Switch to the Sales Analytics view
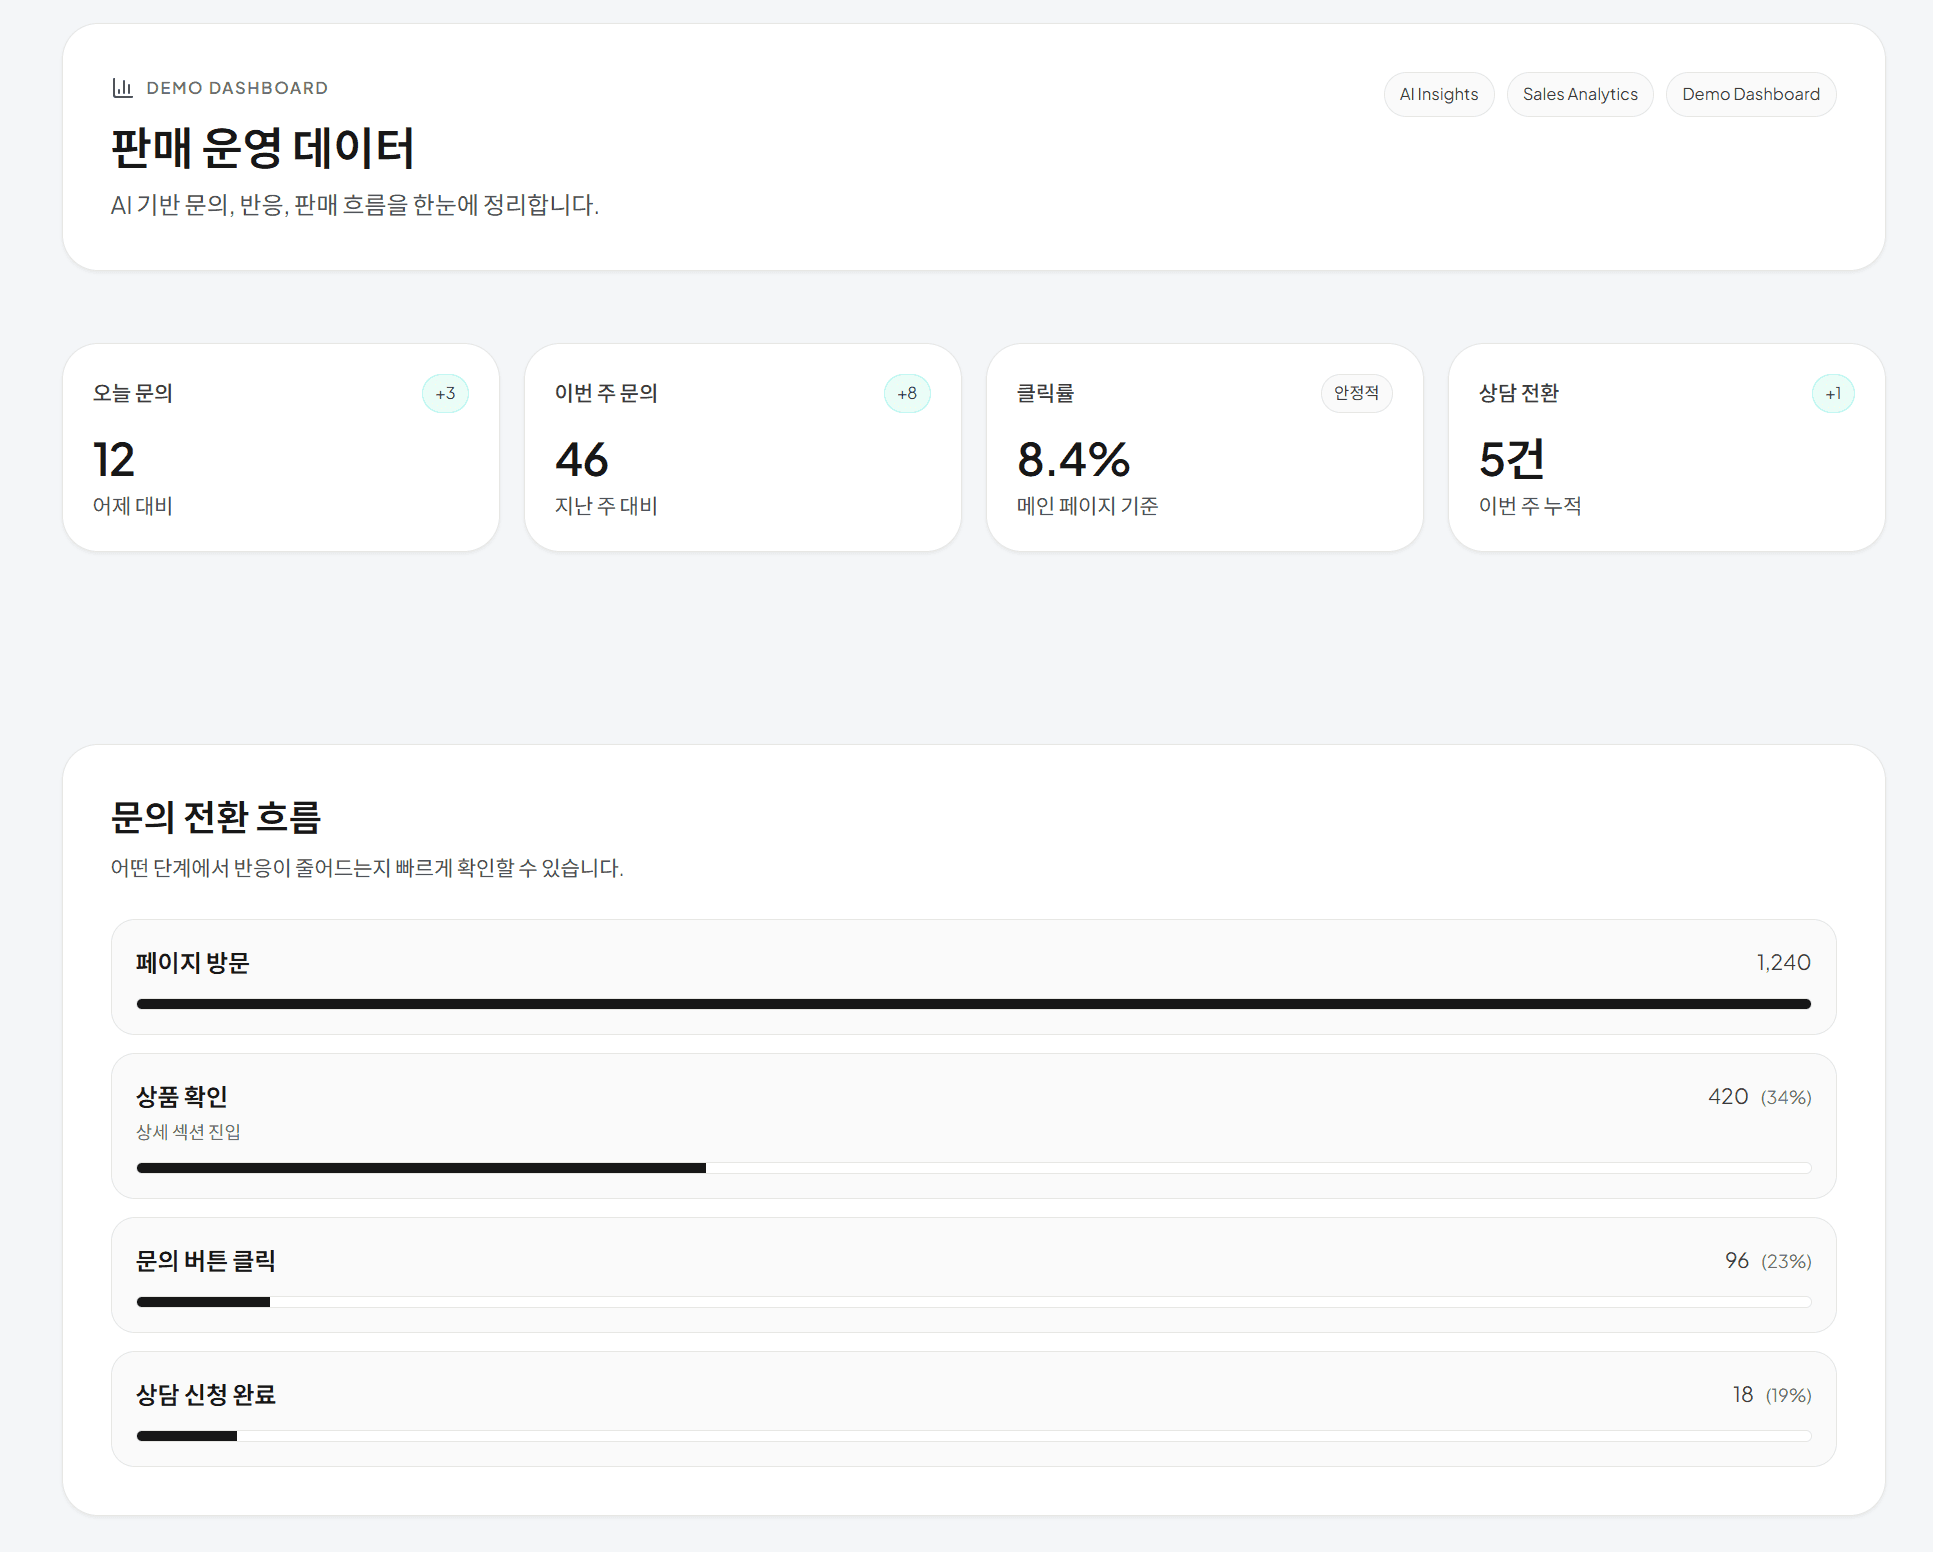The height and width of the screenshot is (1552, 1933). [x=1580, y=94]
